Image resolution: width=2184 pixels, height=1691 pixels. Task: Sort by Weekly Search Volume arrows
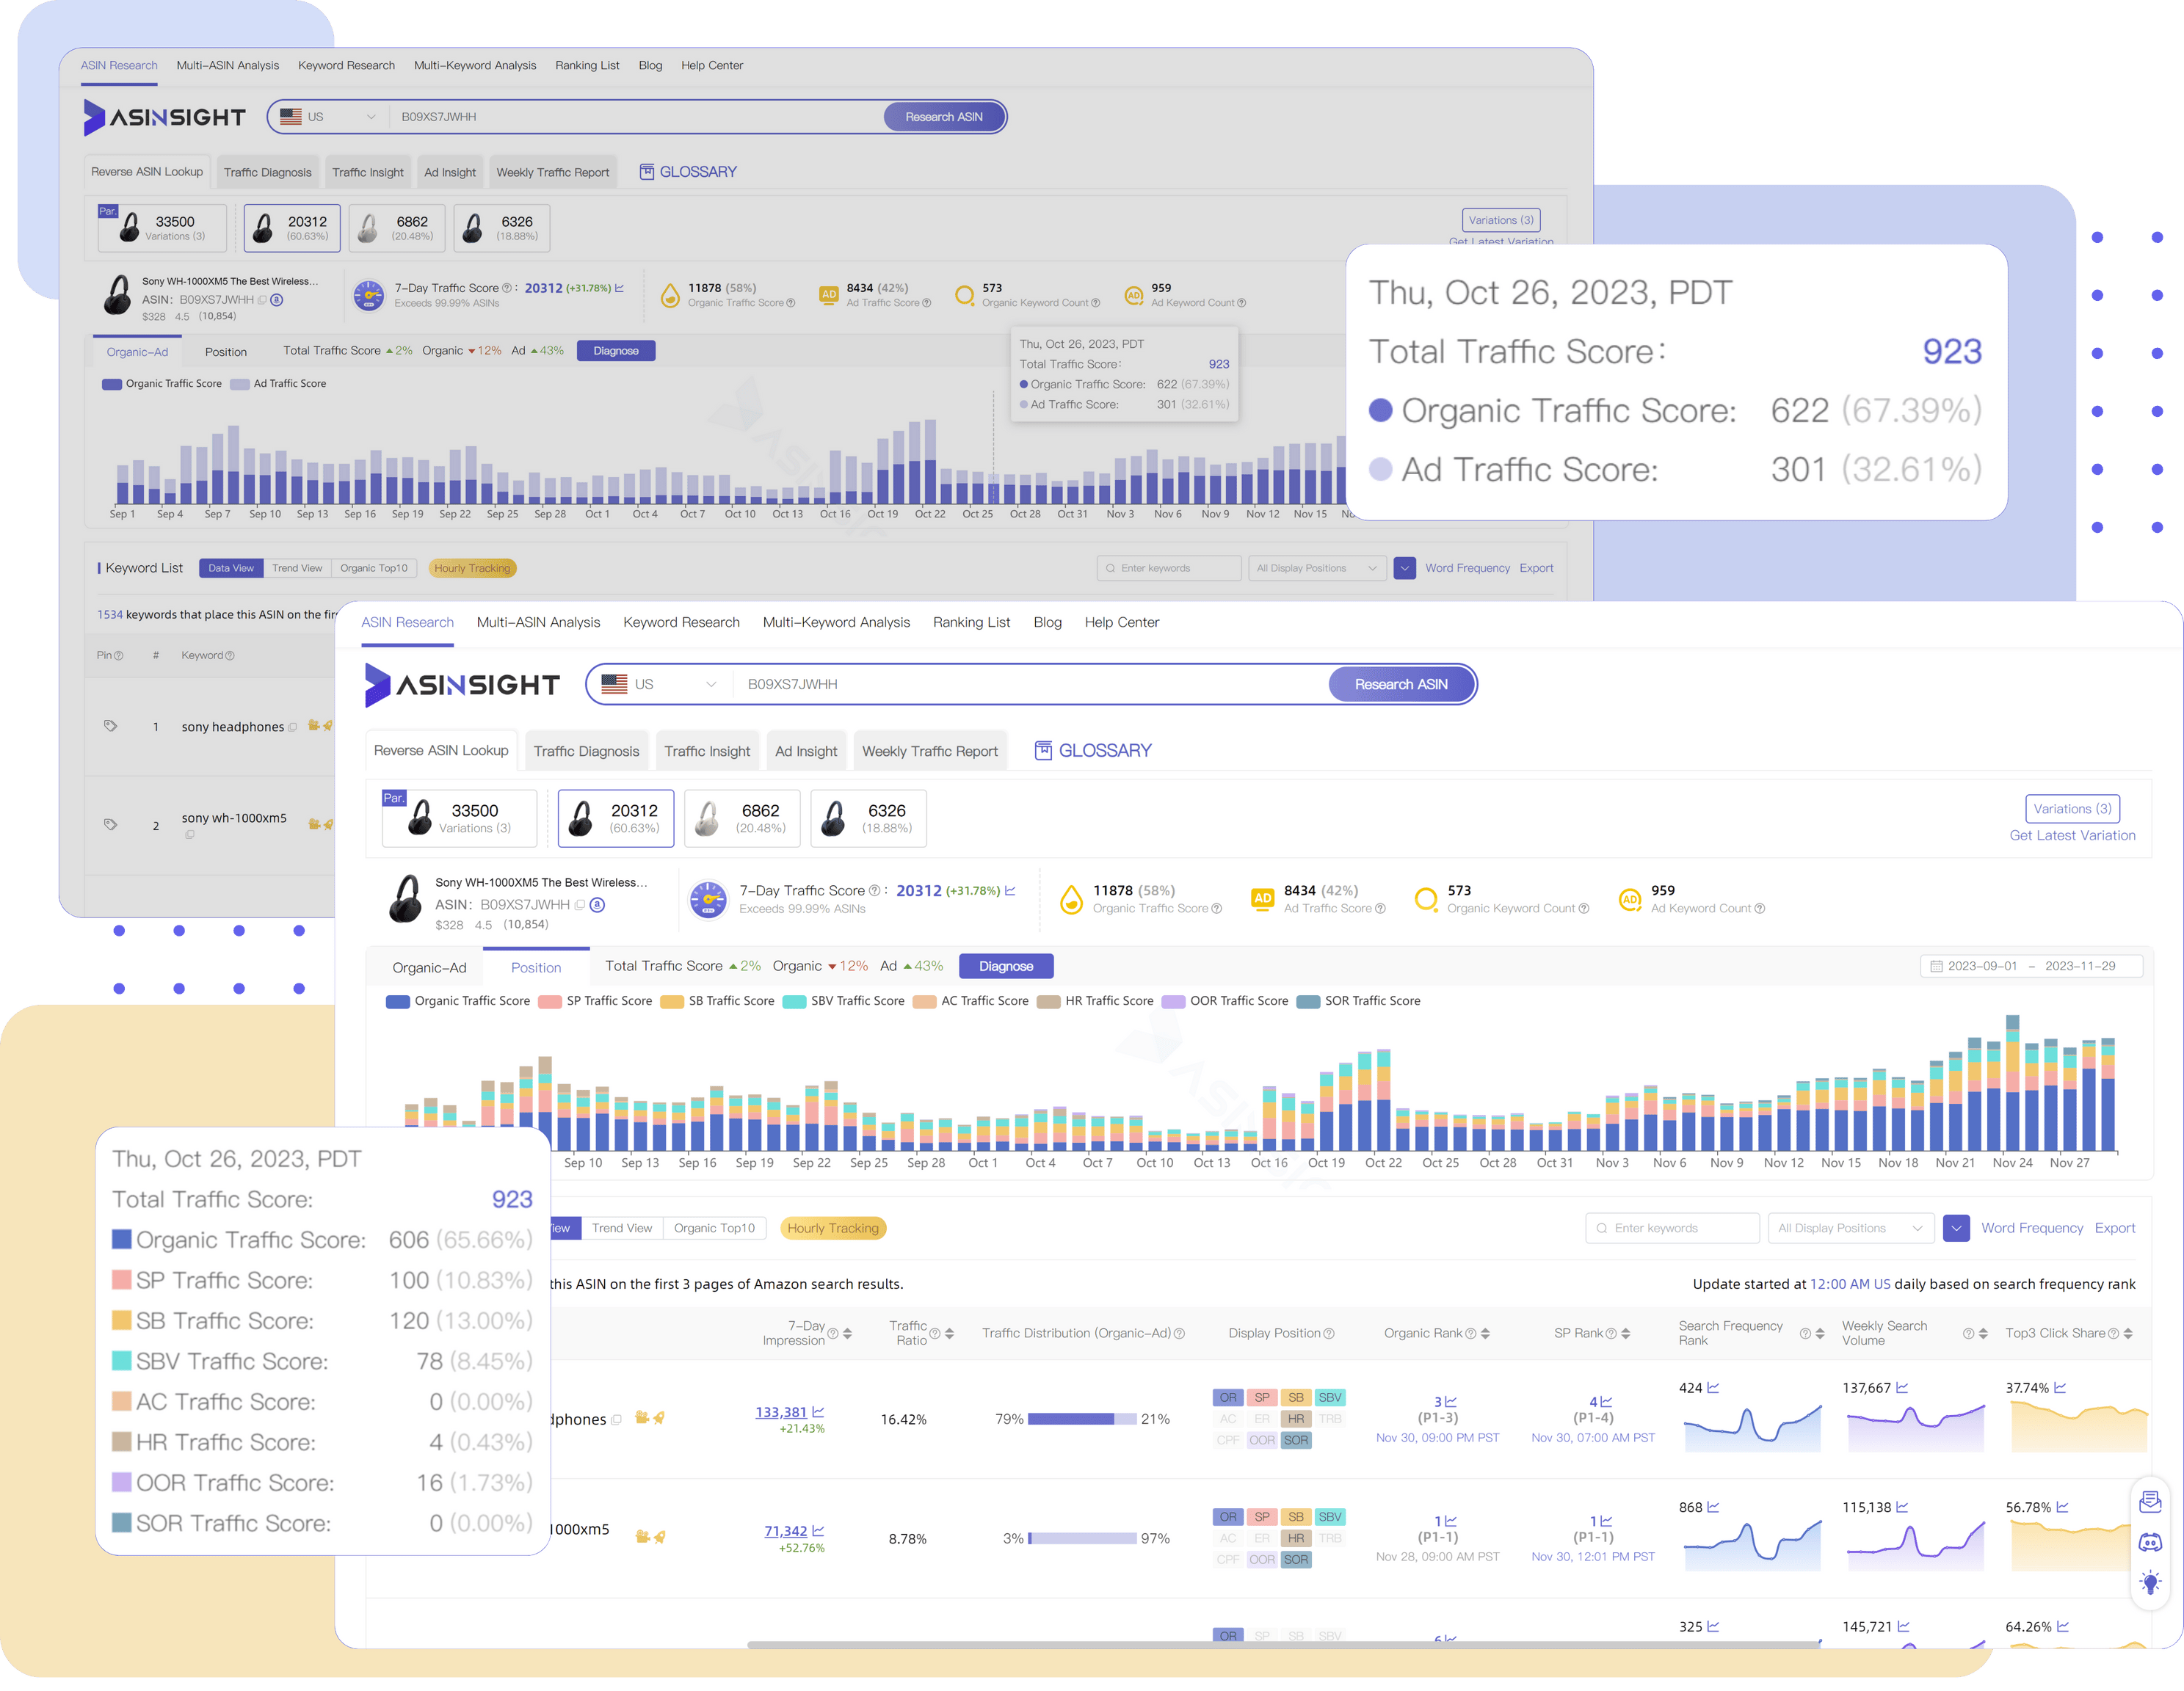tap(1983, 1333)
